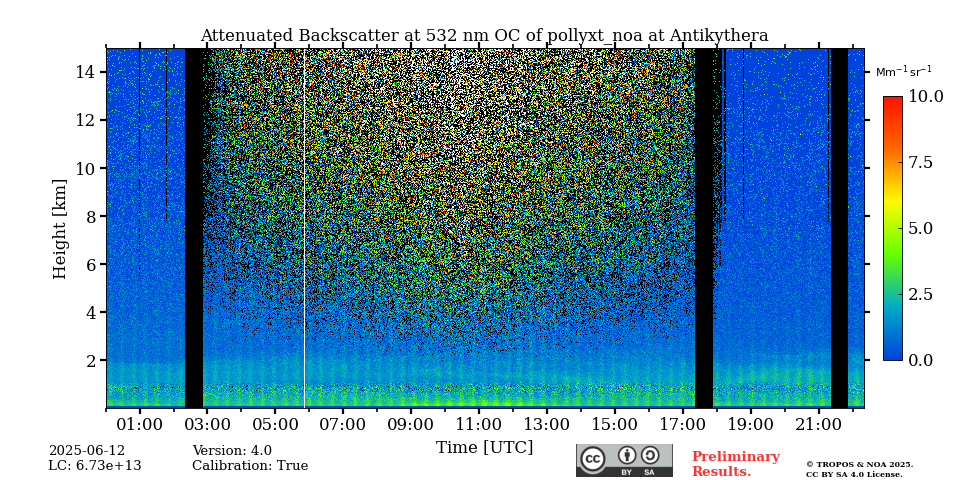Click the 03:00 time tick label
960x480 pixels.
coord(208,425)
